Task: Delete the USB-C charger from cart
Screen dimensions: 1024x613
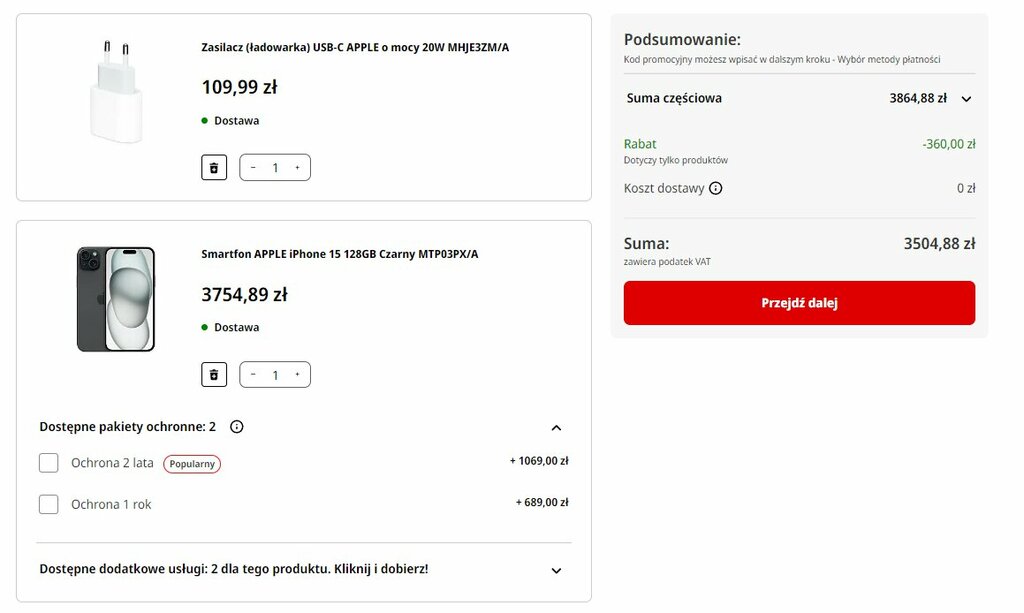Action: pos(214,168)
